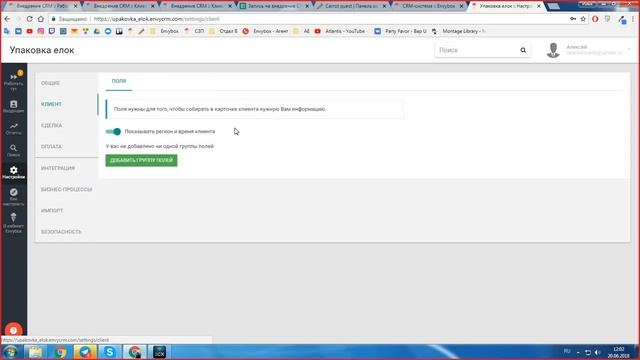
Task: Open Telegram from the taskbar
Action: coord(85,352)
